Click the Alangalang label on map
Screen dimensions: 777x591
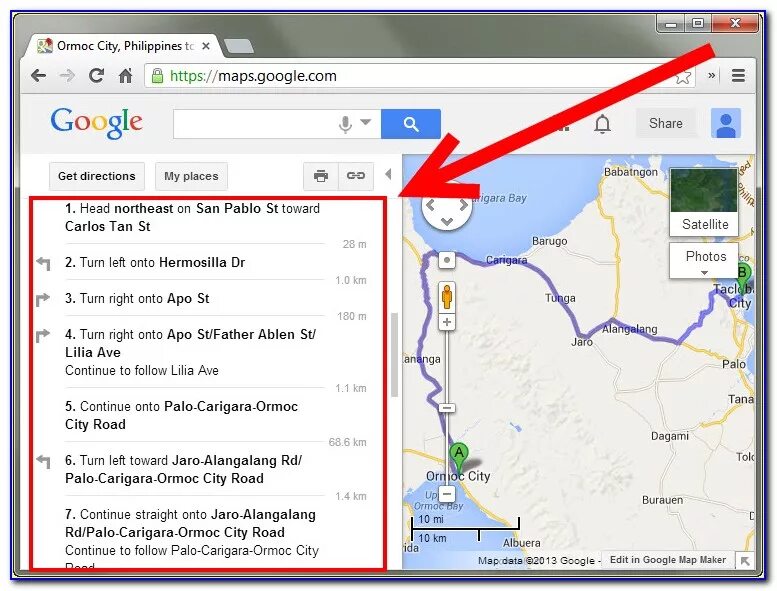tap(629, 329)
